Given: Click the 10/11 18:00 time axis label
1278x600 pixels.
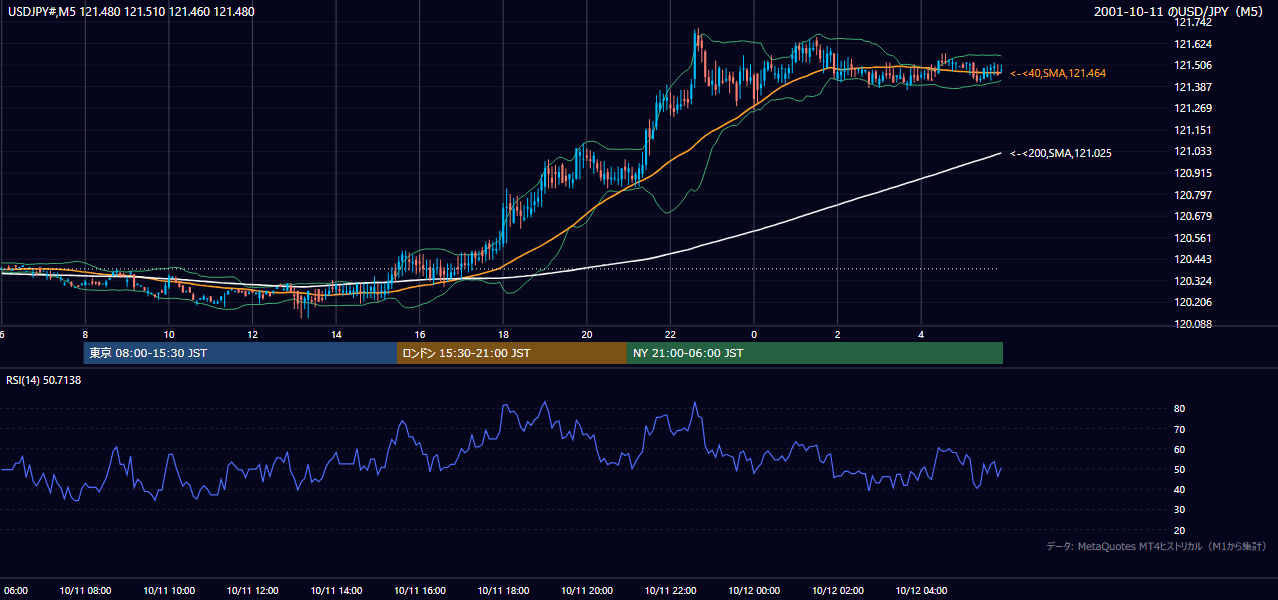Looking at the screenshot, I should click(x=503, y=591).
